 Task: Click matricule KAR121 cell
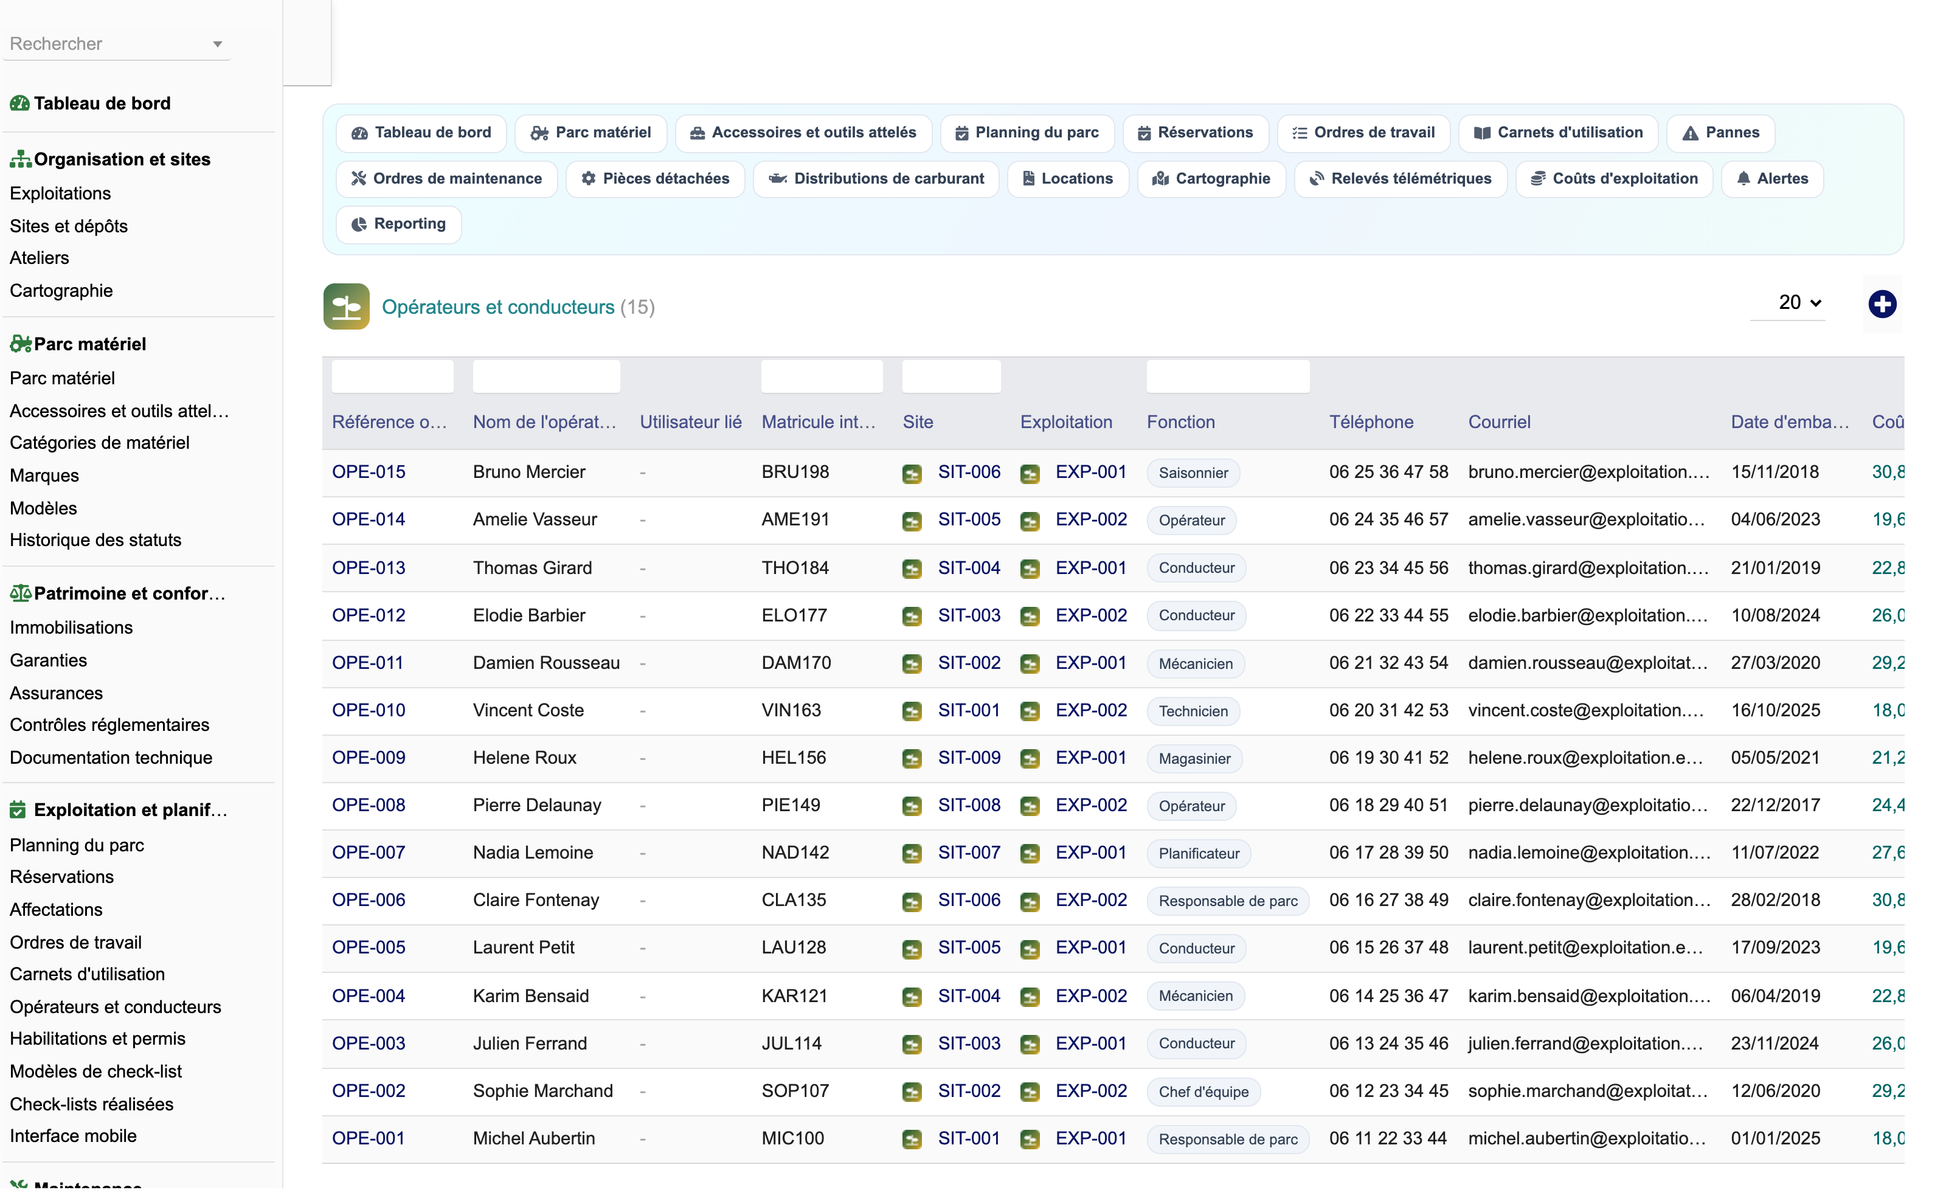pos(794,996)
